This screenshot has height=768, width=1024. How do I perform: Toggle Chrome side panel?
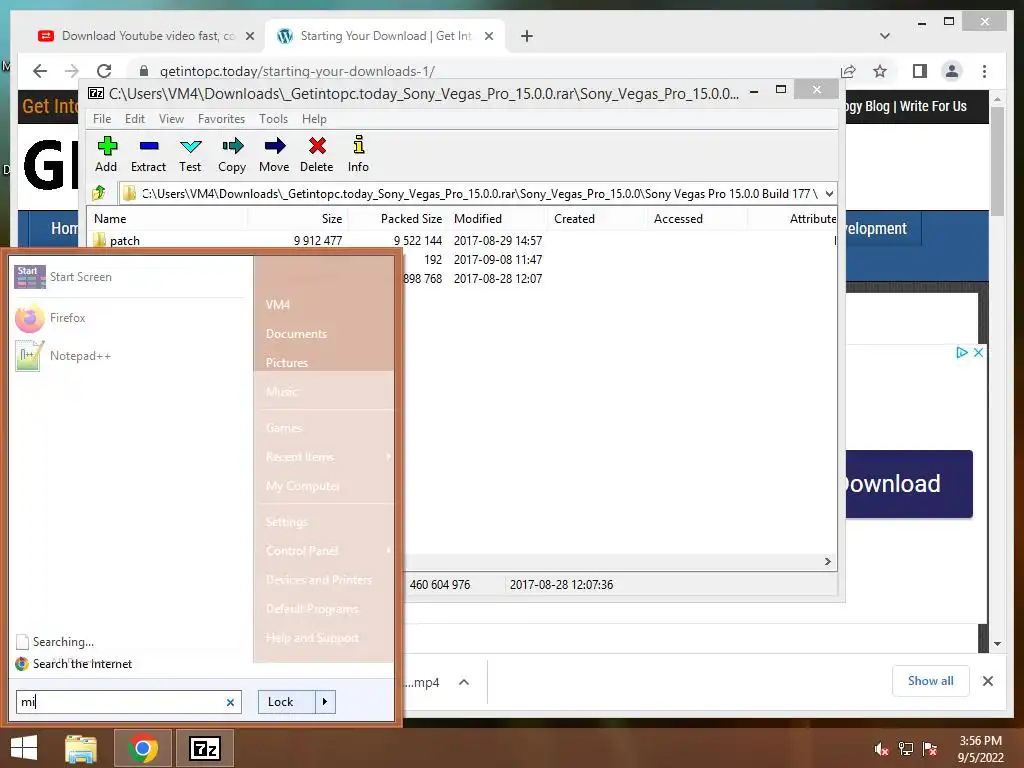tap(920, 71)
